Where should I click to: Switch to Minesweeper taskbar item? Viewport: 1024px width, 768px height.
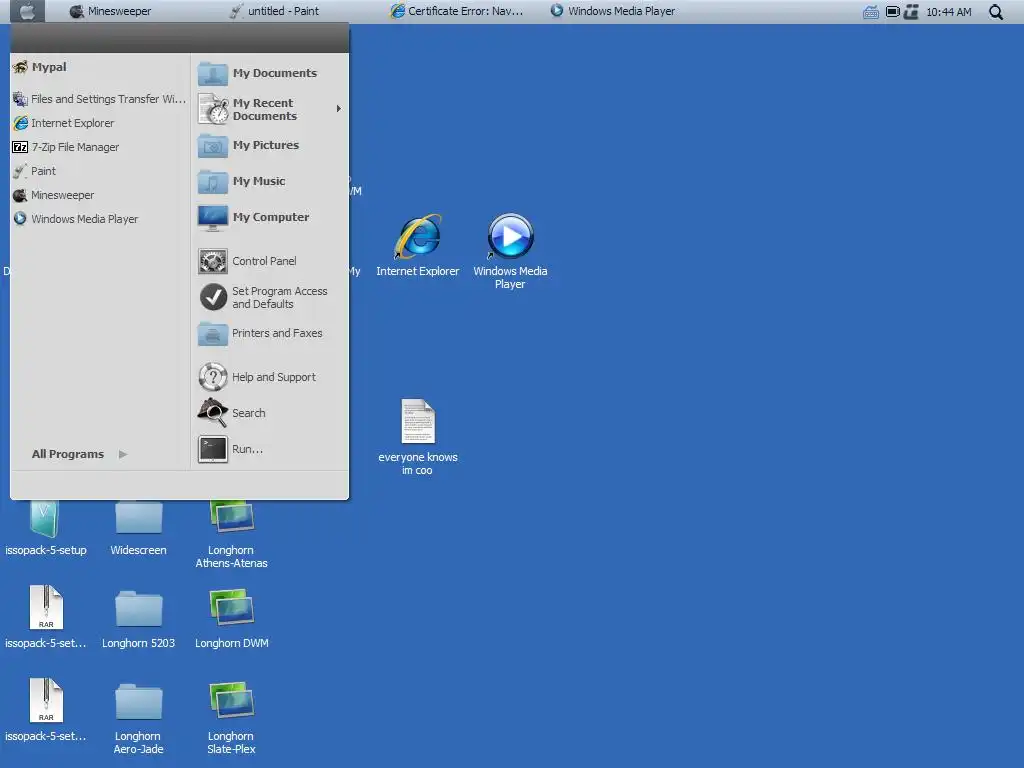point(110,11)
